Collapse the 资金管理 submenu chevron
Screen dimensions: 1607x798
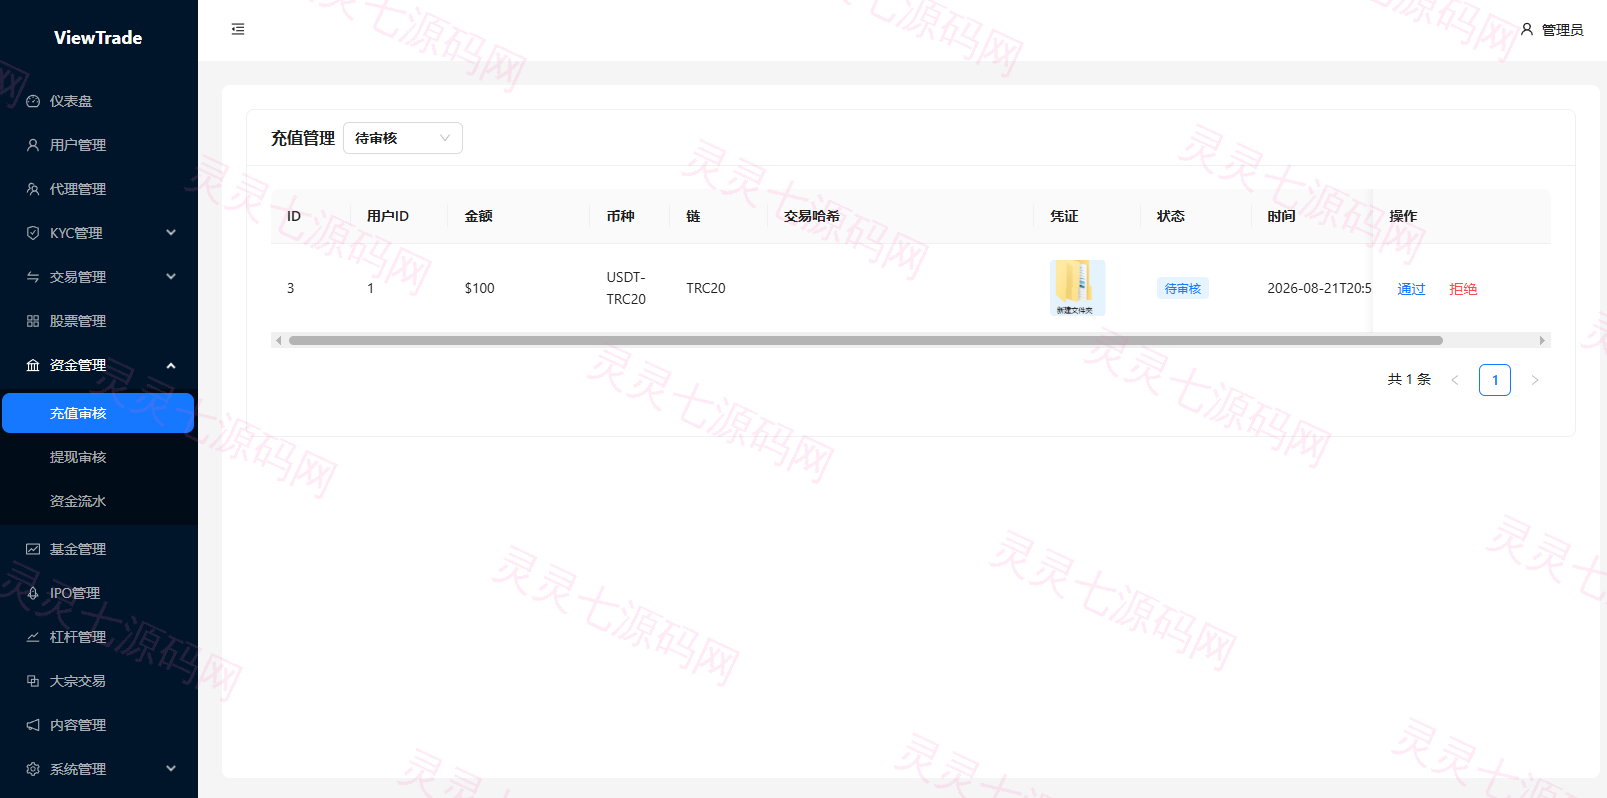(171, 365)
